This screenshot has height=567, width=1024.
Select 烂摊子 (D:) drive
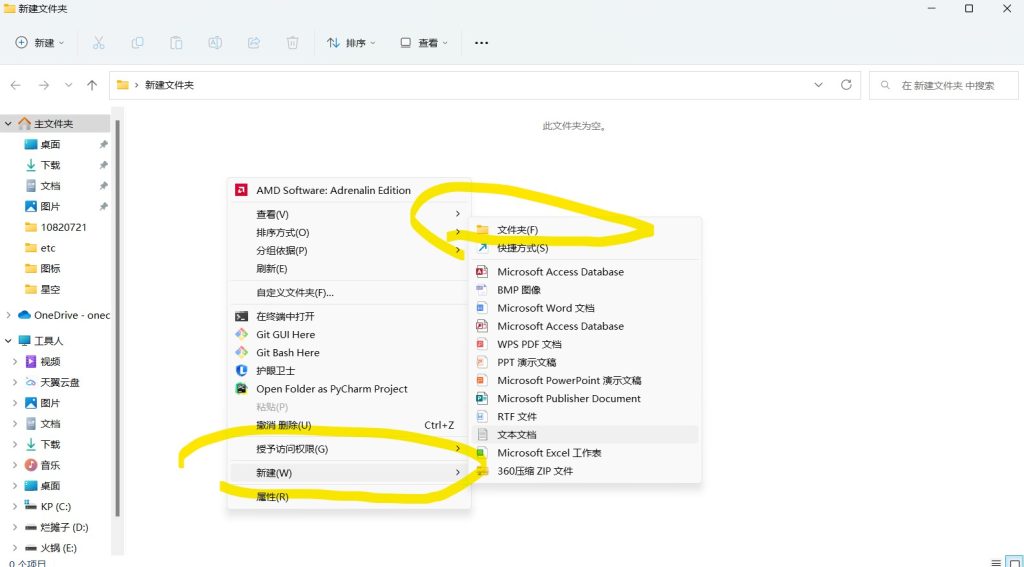point(64,527)
